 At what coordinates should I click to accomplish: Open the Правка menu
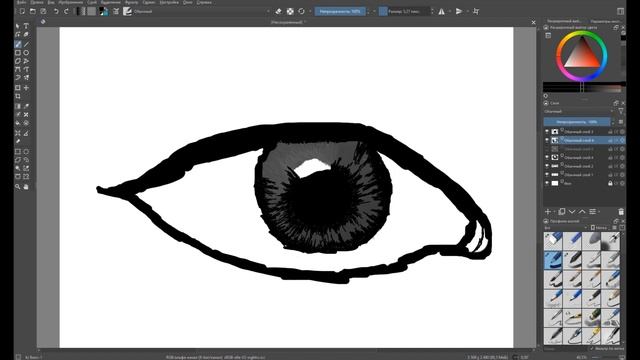[x=37, y=2]
